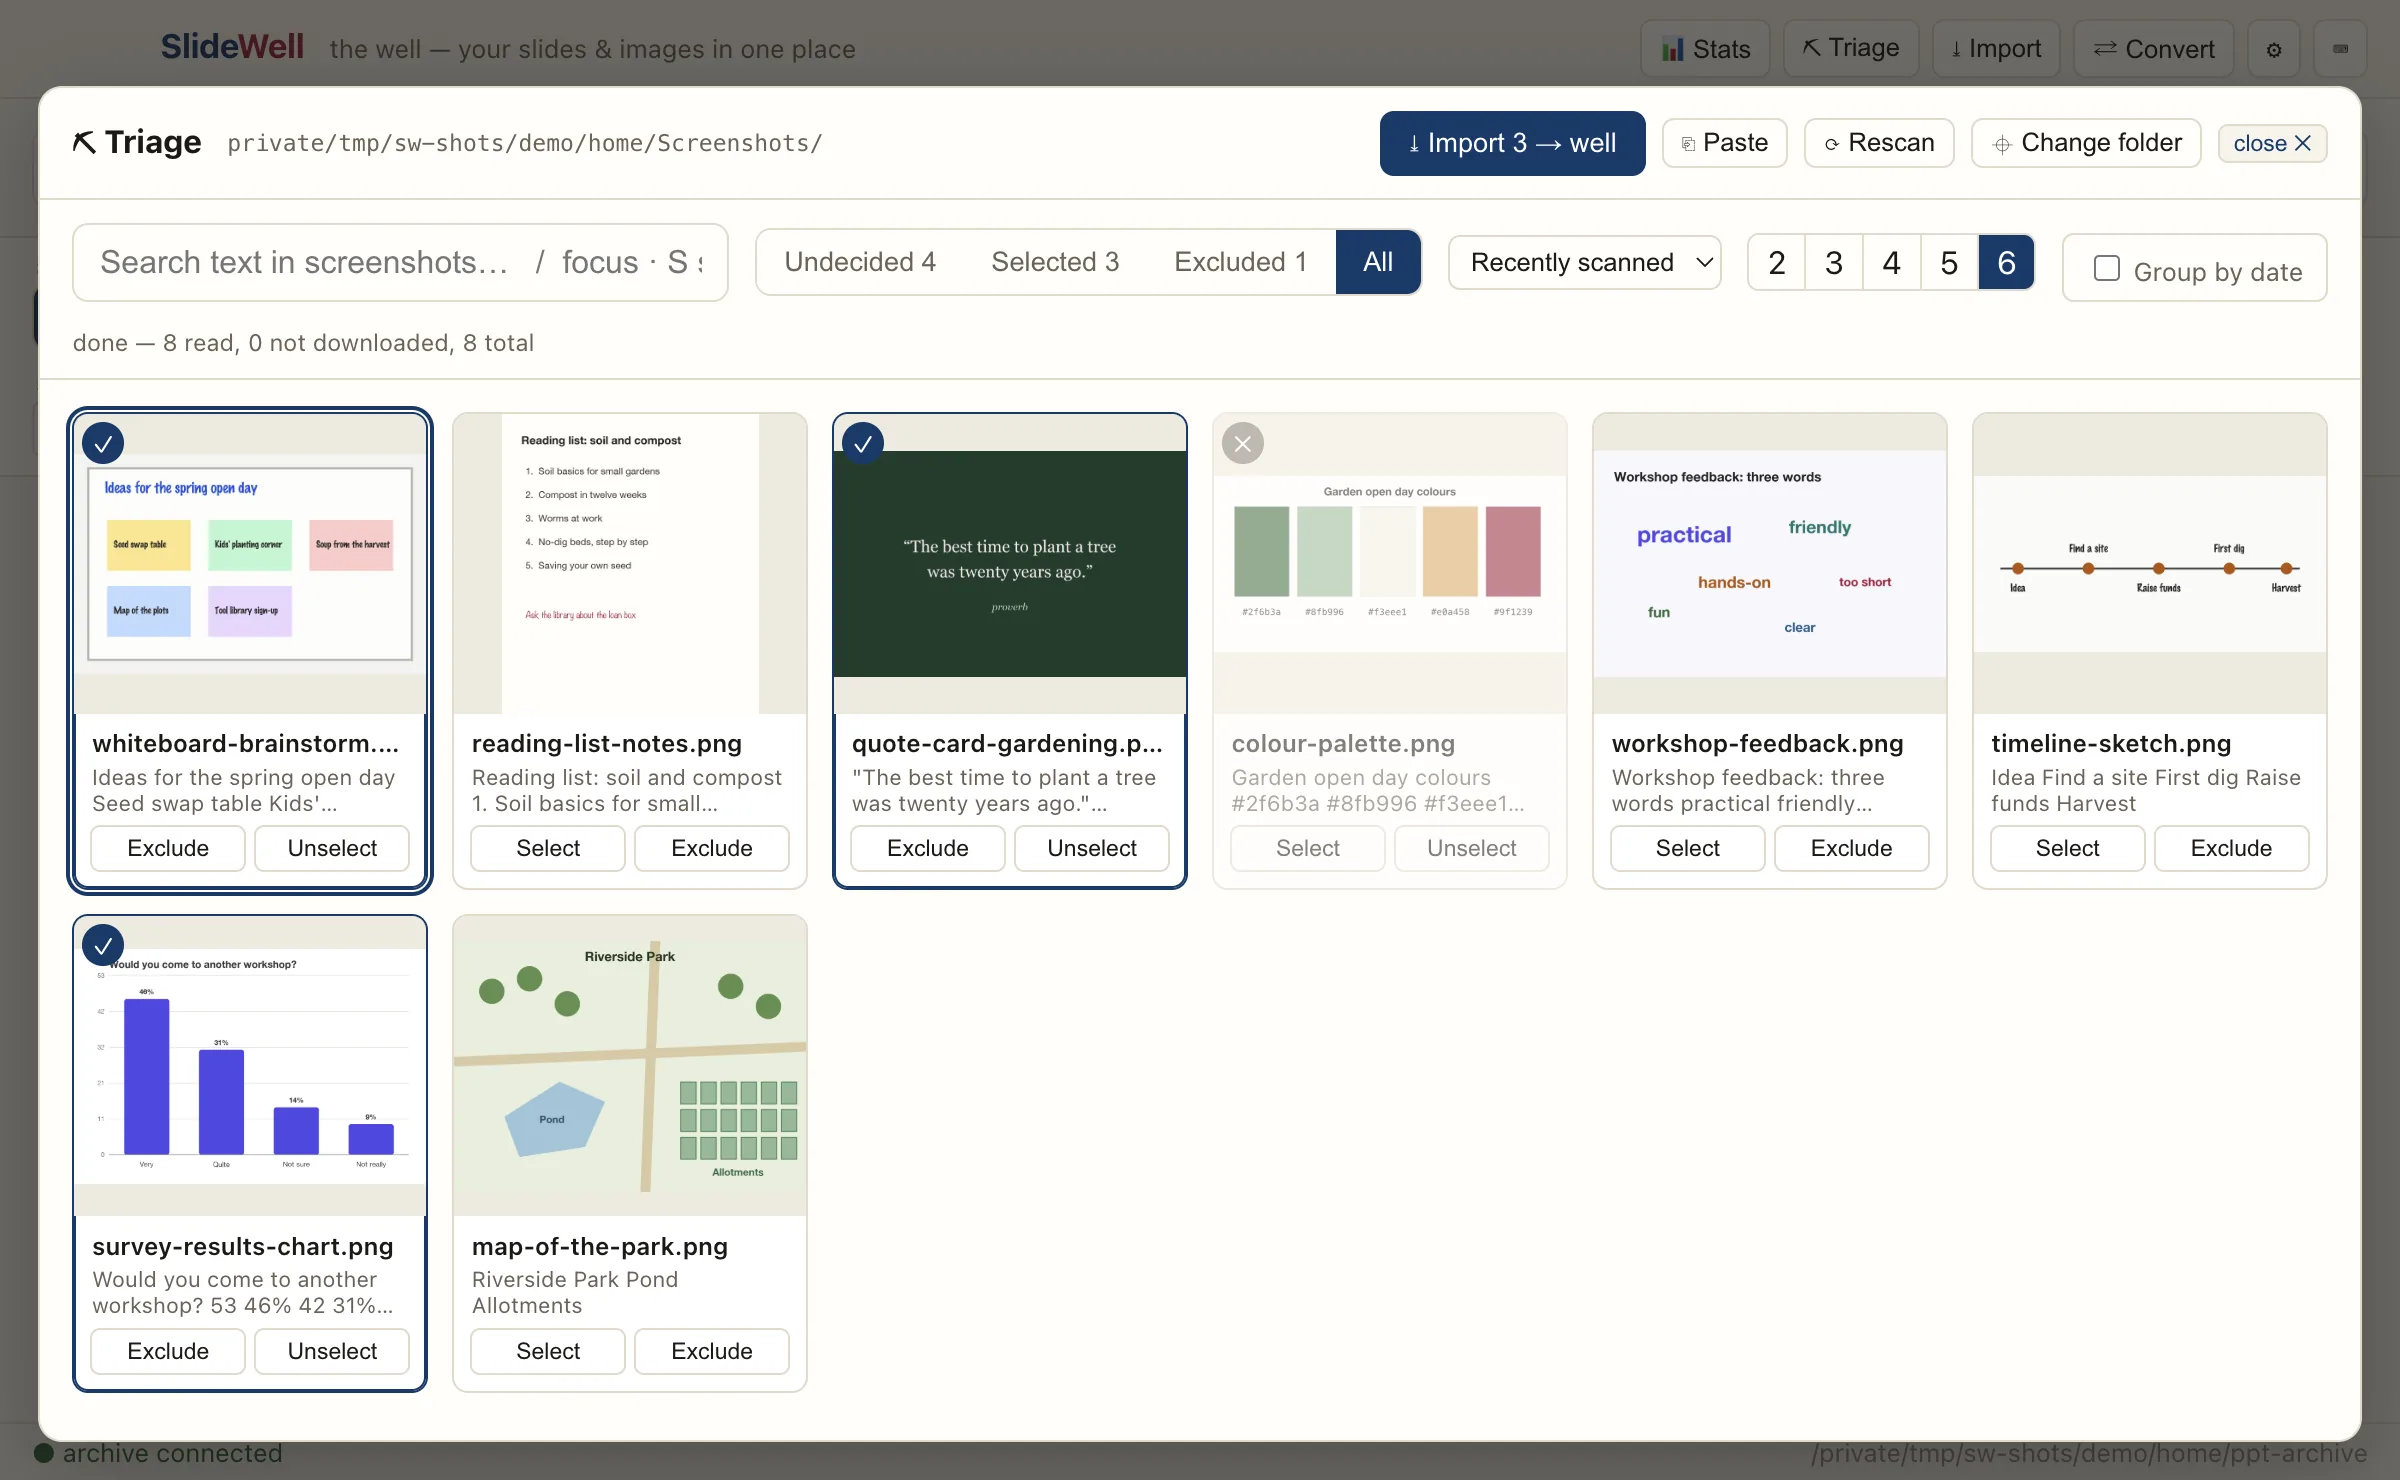Exclude reading-list-notes.png

[x=712, y=848]
